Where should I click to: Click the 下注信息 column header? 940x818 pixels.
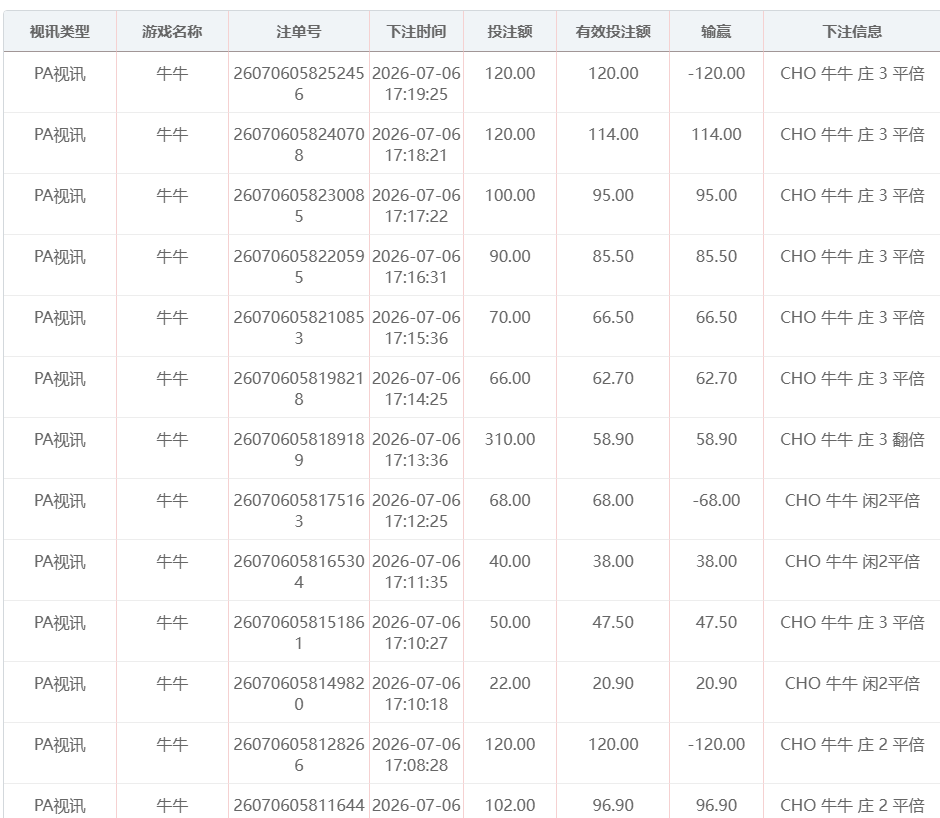(x=852, y=31)
